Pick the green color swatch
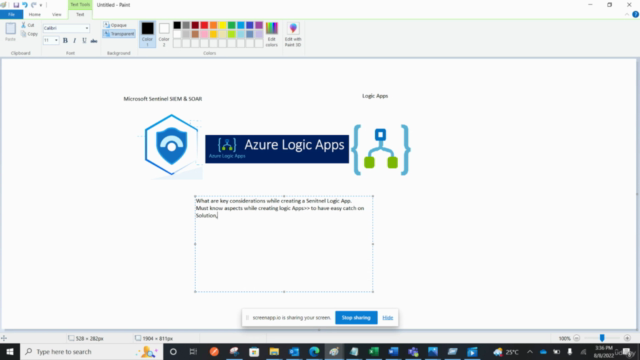This screenshot has width=640, height=360. click(x=231, y=25)
